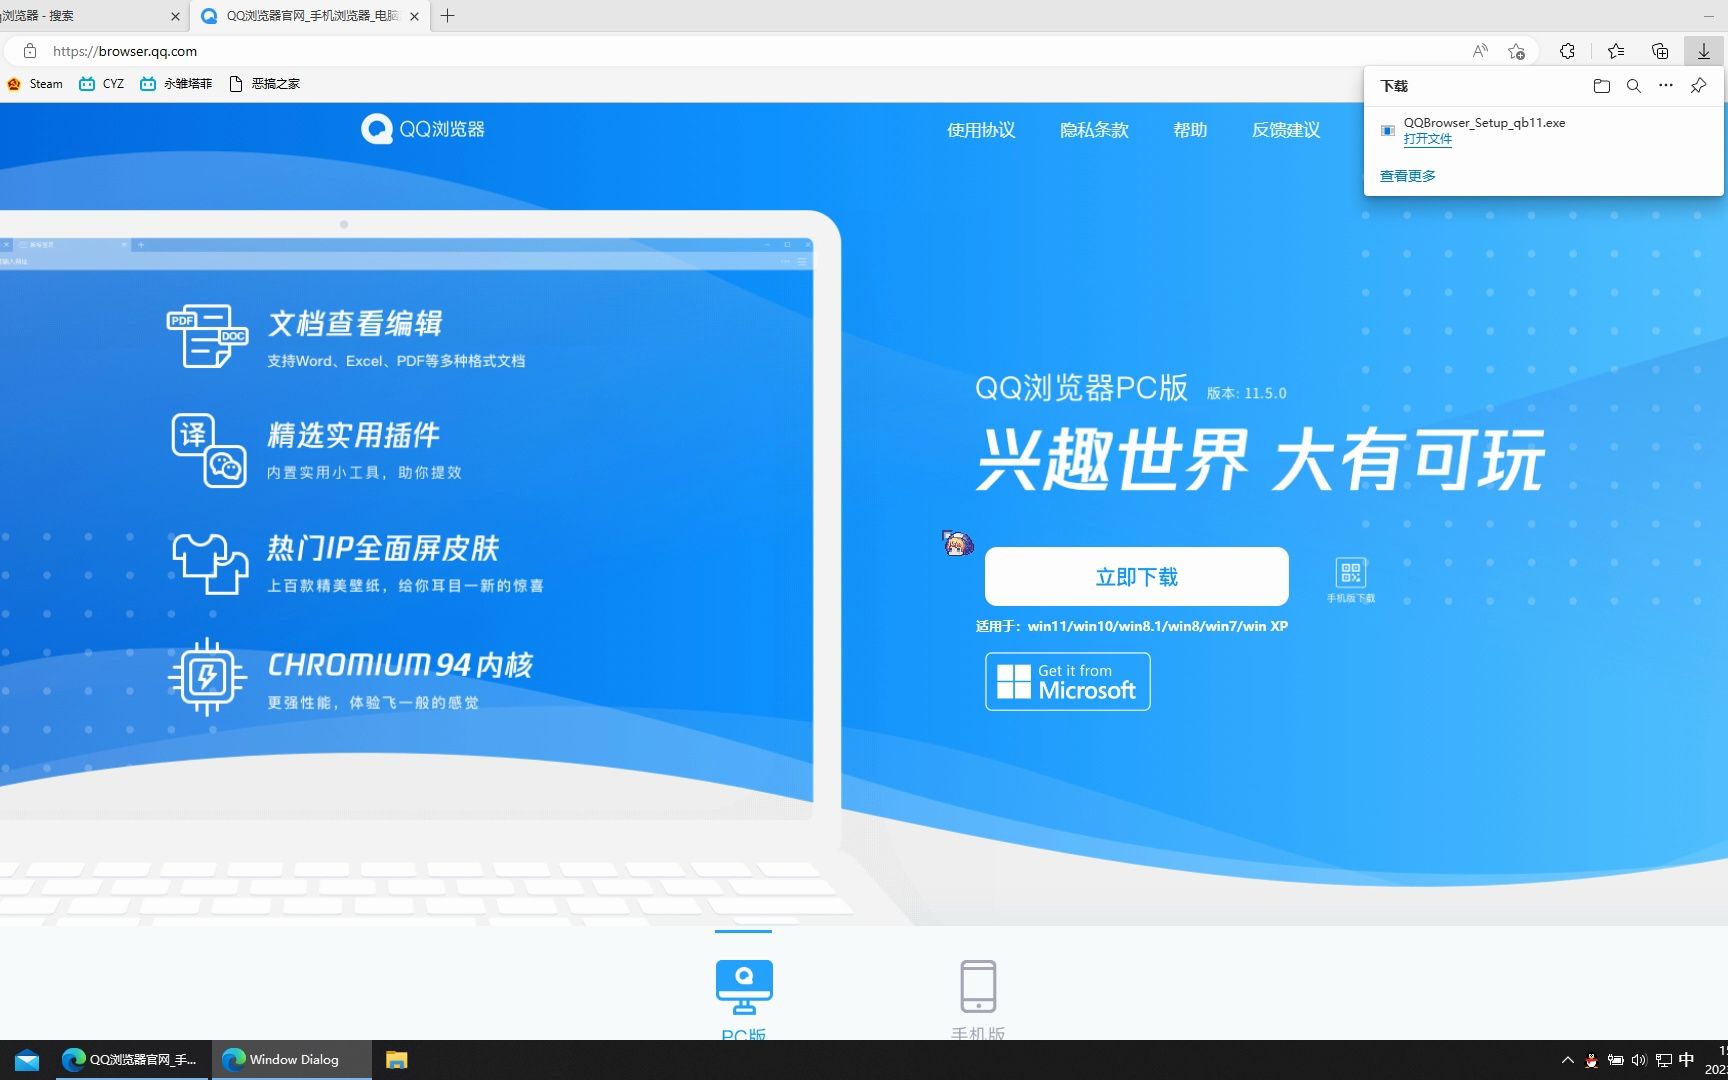This screenshot has width=1728, height=1080.
Task: Click the browser Favorites star icon
Action: (x=1616, y=50)
